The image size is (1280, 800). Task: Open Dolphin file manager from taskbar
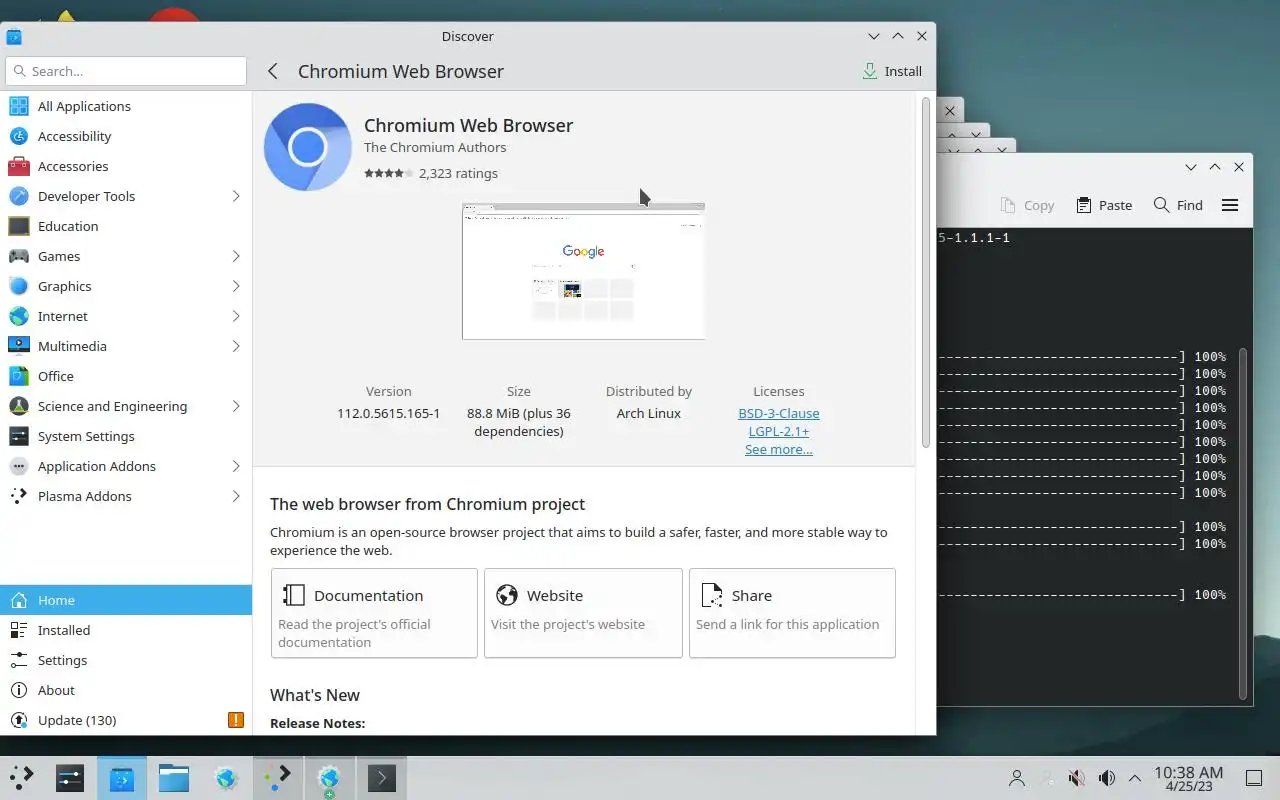(174, 777)
